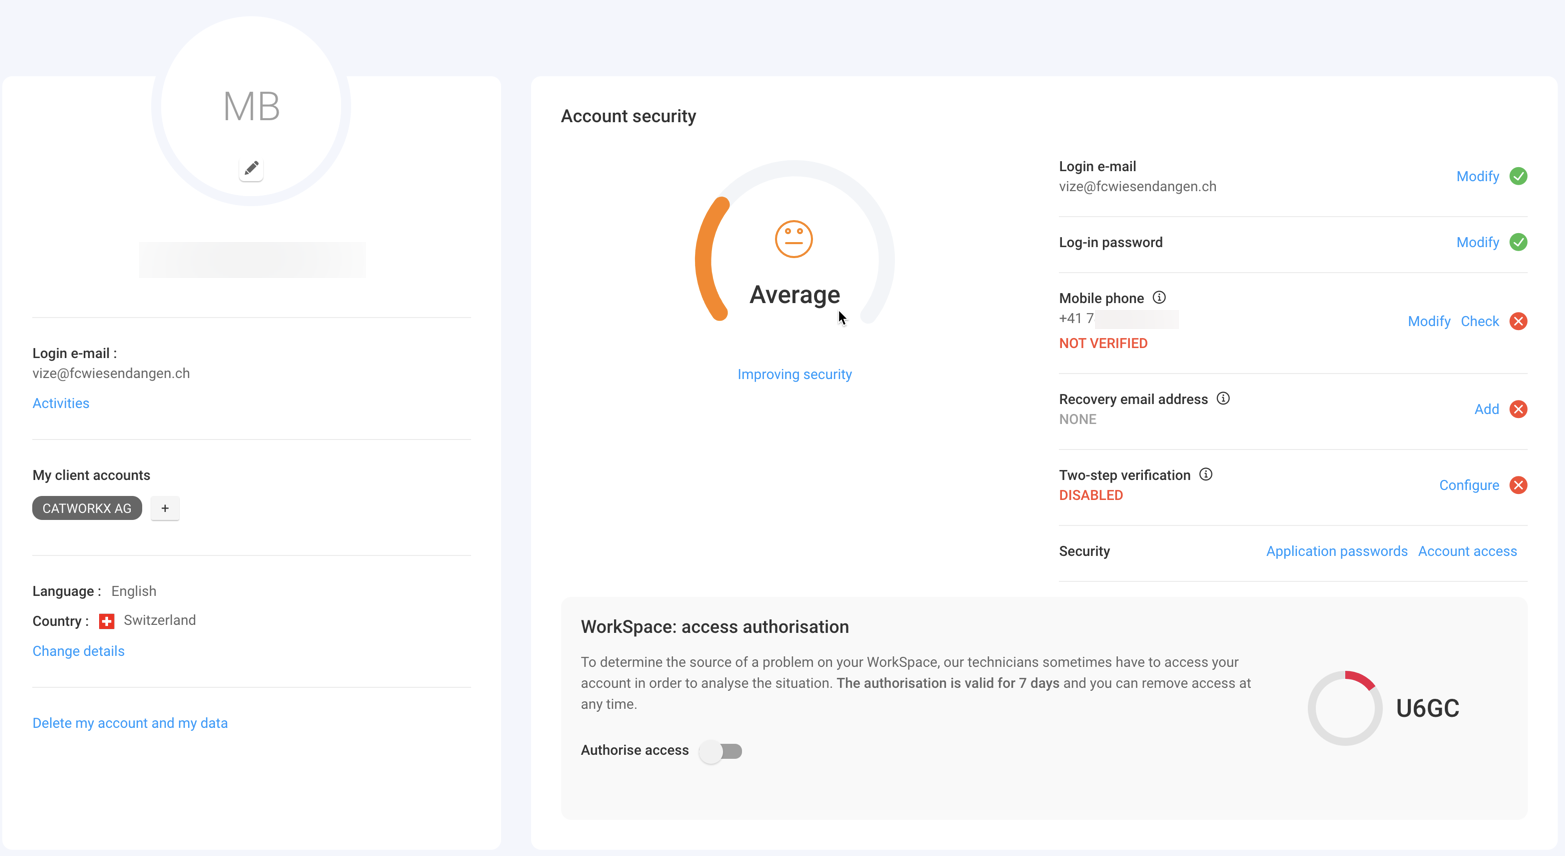Screen dimensions: 1565x856
Task: Click the red X beside Mobile phone
Action: pyautogui.click(x=1518, y=321)
